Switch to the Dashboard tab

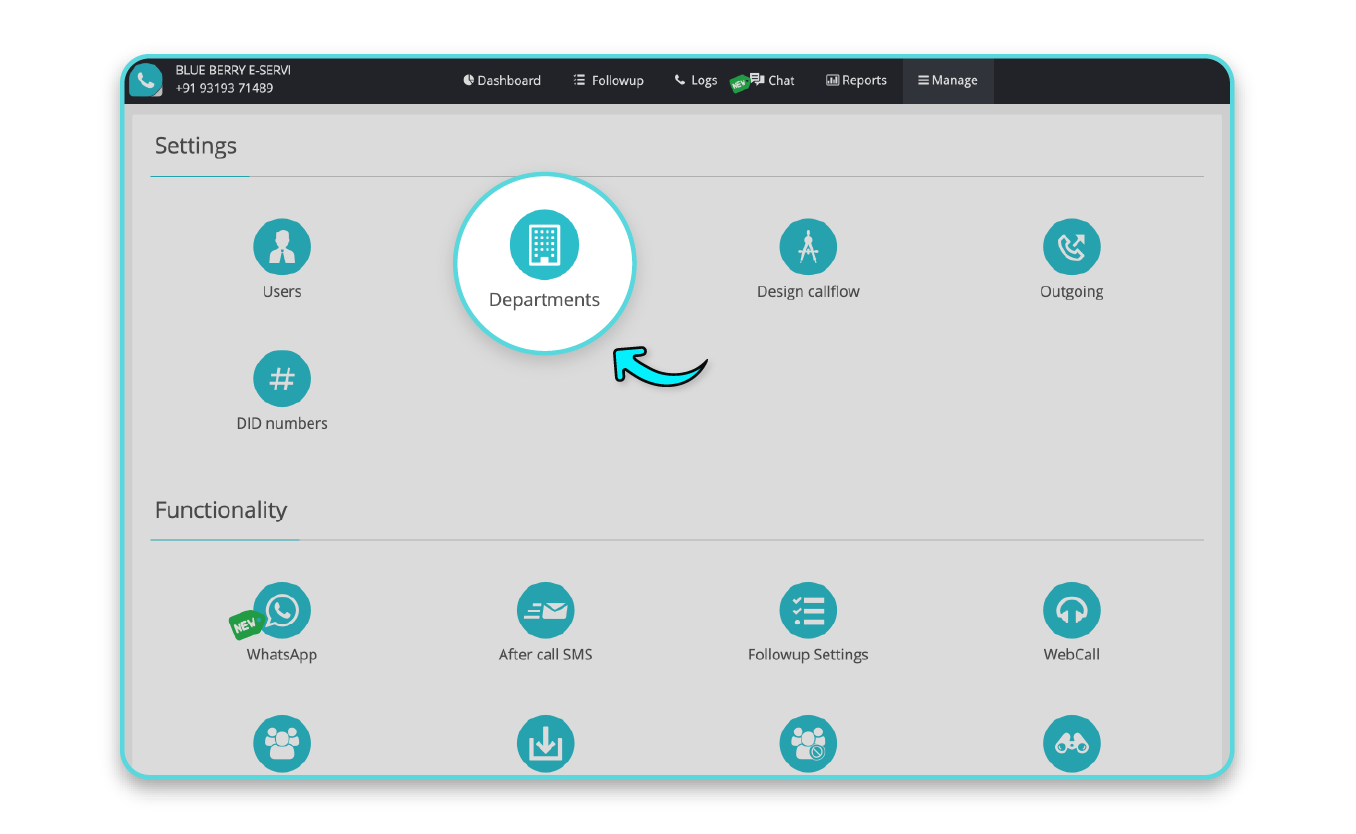tap(502, 80)
